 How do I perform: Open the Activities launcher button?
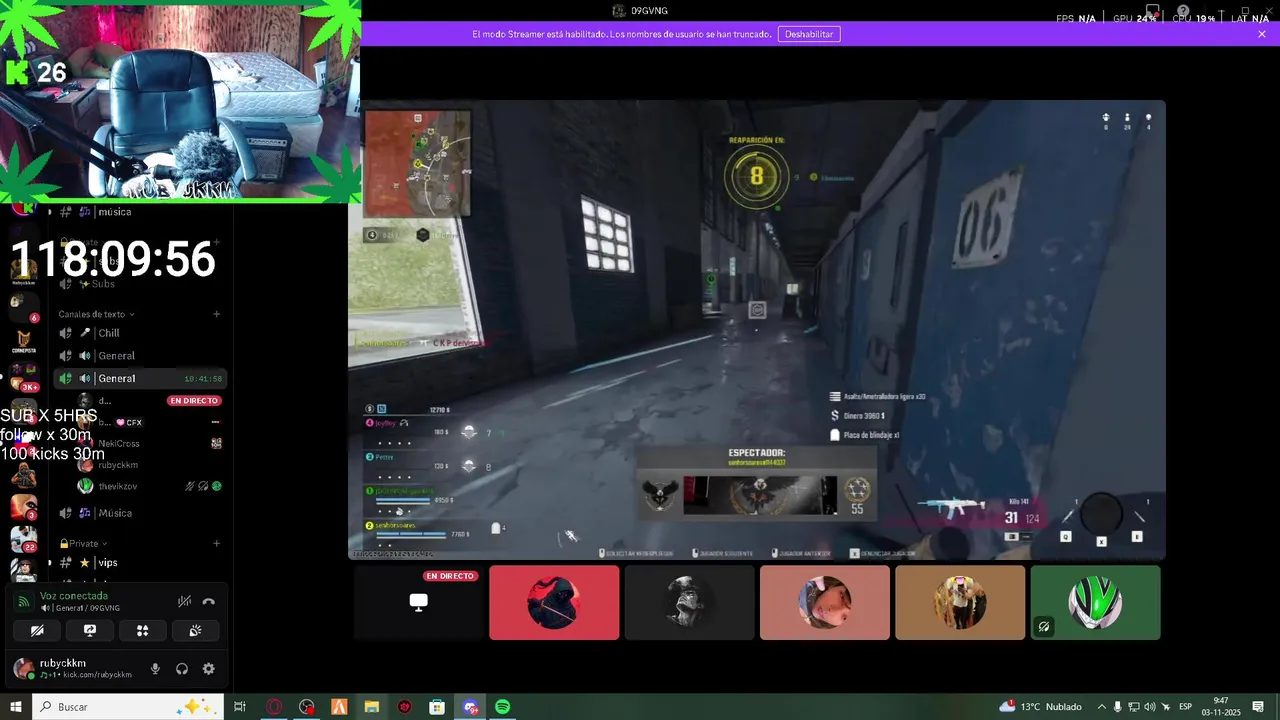coord(142,631)
